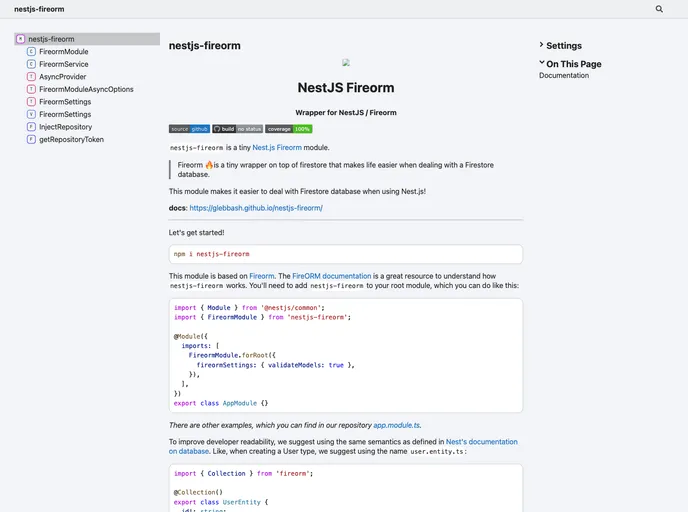The image size is (688, 512).
Task: Click the getRepositoryToken function icon
Action: pos(31,140)
